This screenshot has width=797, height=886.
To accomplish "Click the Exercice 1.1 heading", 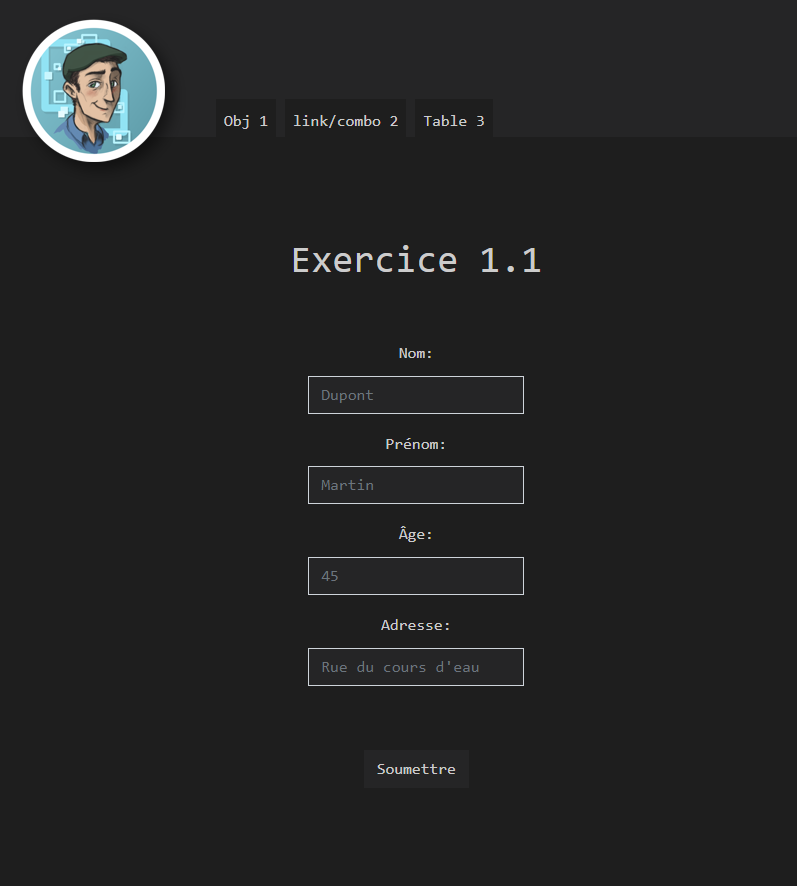I will [x=417, y=260].
